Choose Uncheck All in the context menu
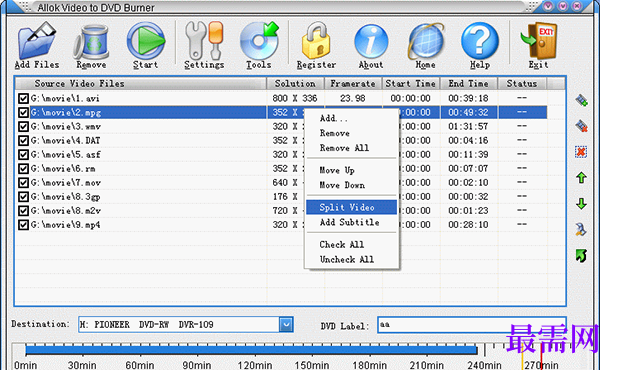618x370 pixels. 352,259
